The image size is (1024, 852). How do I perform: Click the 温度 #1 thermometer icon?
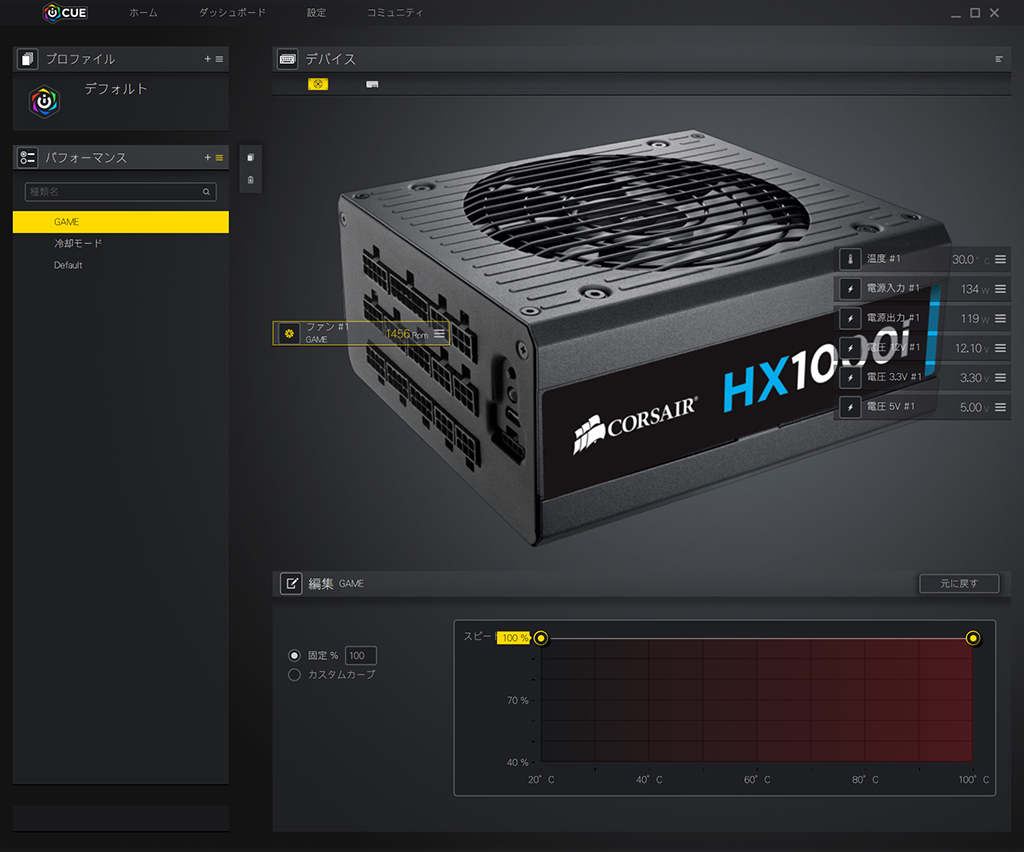click(850, 259)
